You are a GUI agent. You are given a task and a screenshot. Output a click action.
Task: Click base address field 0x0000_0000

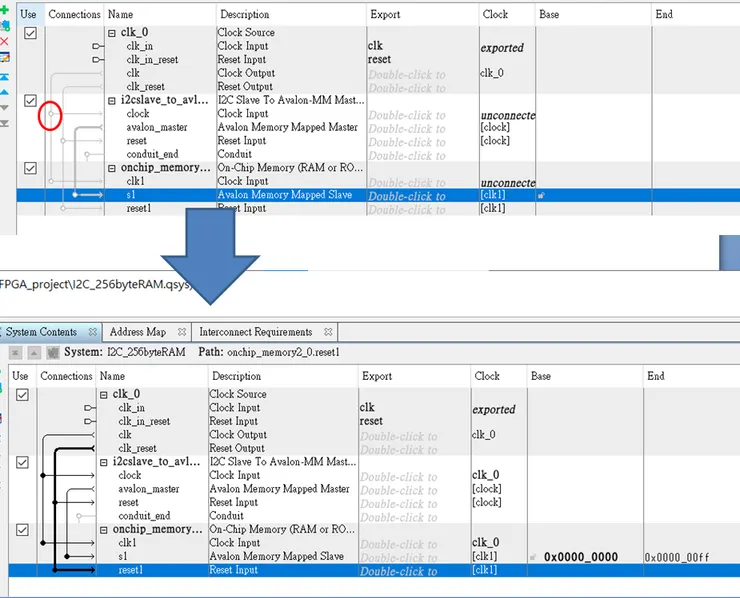(581, 557)
